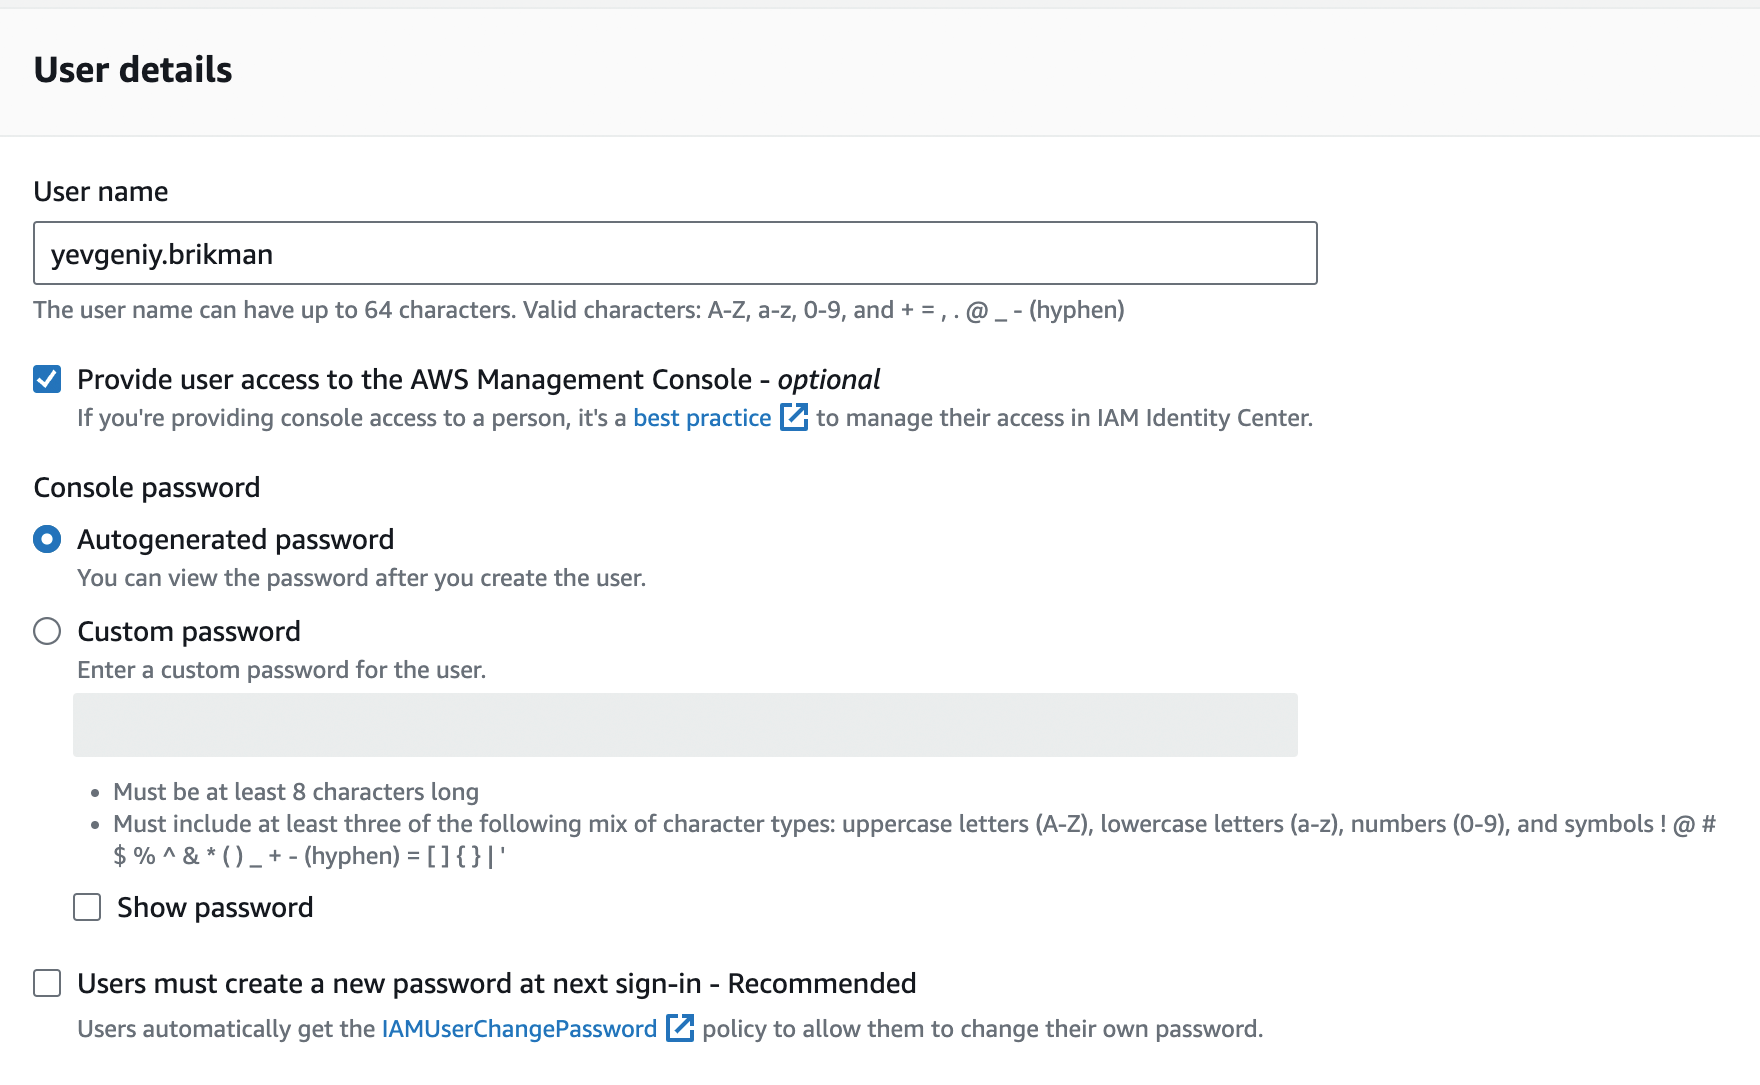This screenshot has width=1760, height=1085.
Task: Check Users must create a new password
Action: click(x=47, y=983)
